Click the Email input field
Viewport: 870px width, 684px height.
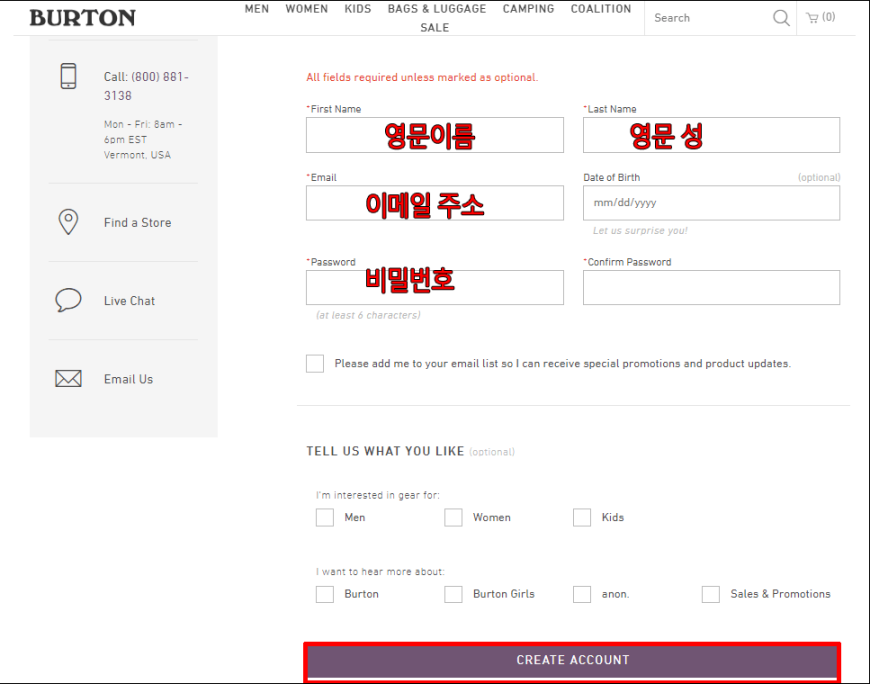[x=434, y=203]
